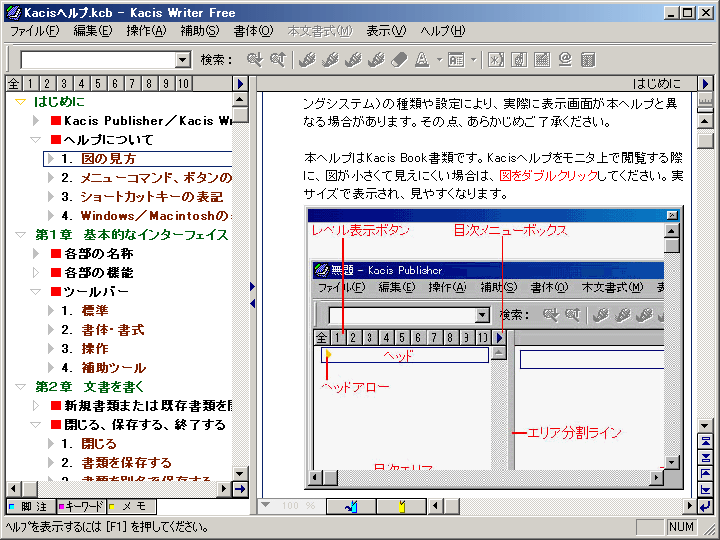720x540 pixels.
Task: Toggle level display button 10
Action: click(184, 84)
